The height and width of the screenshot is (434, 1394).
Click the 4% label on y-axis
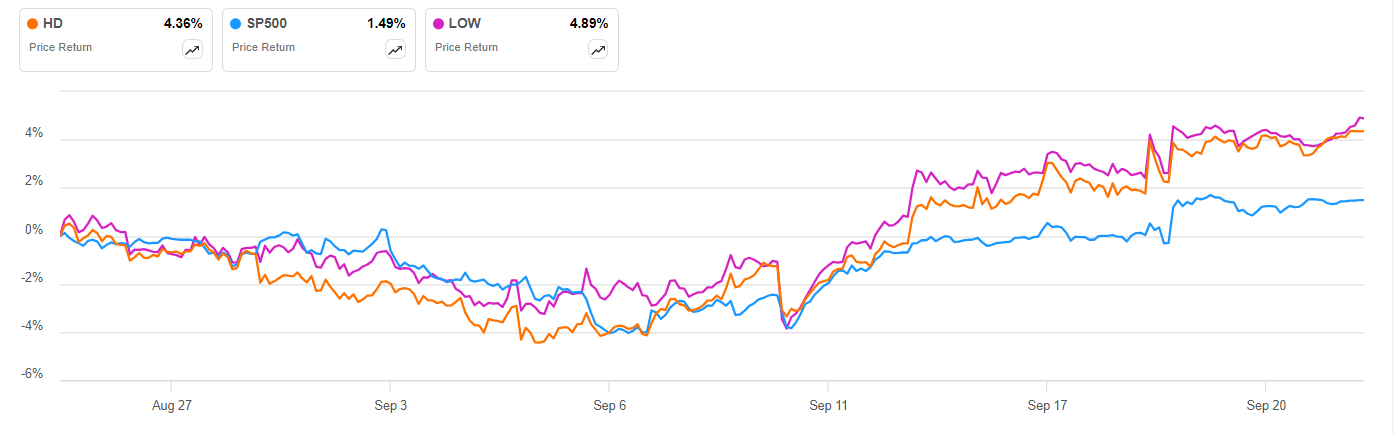34,133
